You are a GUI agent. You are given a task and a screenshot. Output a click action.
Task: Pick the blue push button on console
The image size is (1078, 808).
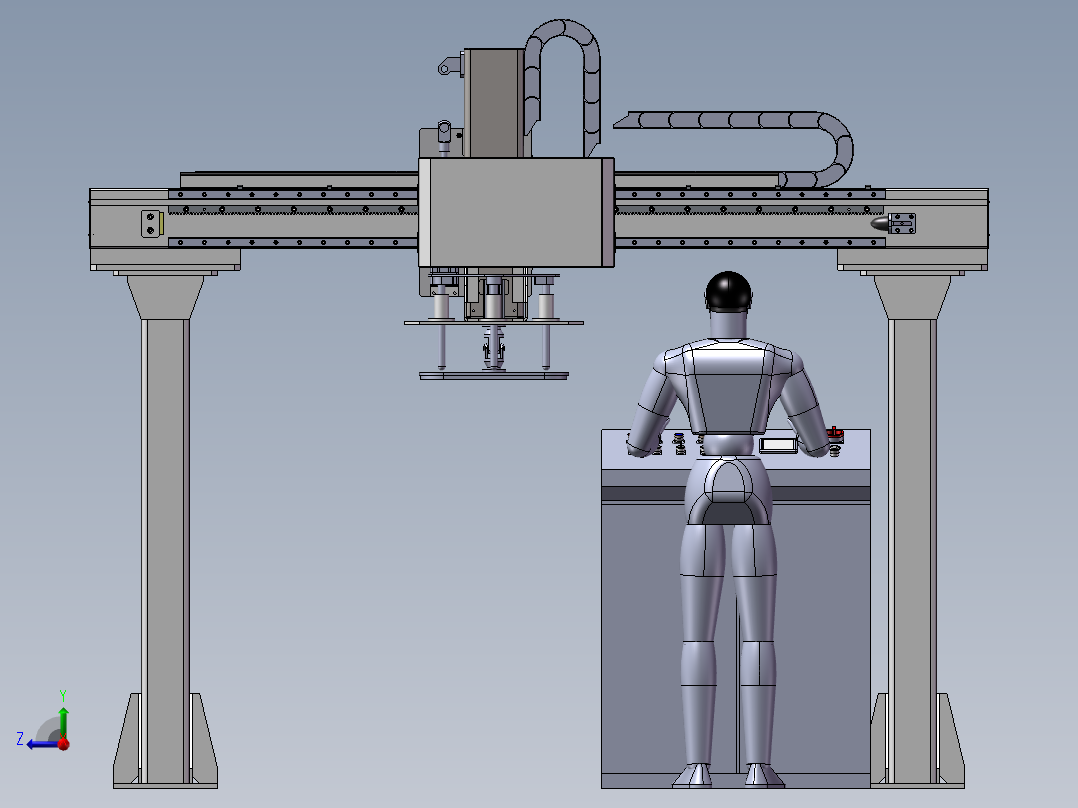tap(679, 437)
